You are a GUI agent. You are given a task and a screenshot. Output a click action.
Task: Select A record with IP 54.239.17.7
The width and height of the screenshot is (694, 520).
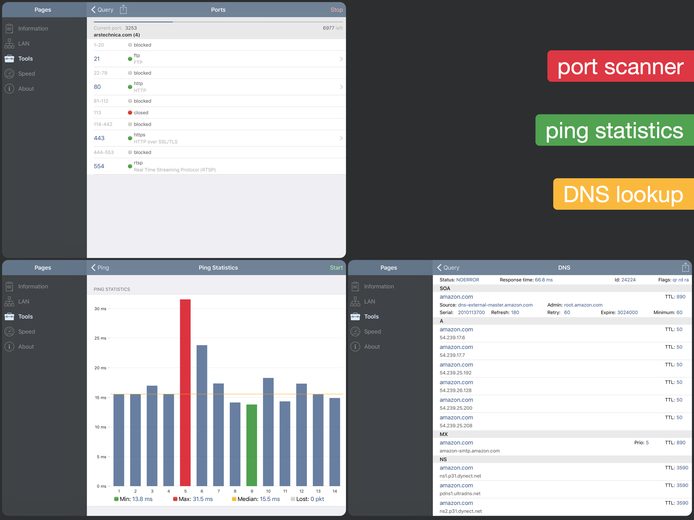[x=562, y=351]
